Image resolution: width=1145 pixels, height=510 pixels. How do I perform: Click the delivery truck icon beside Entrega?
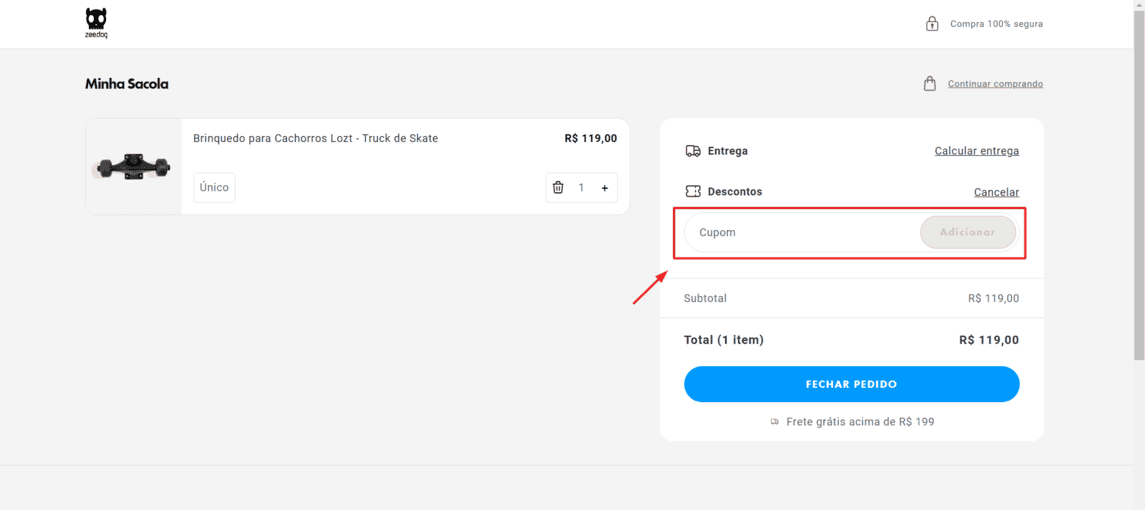click(693, 151)
